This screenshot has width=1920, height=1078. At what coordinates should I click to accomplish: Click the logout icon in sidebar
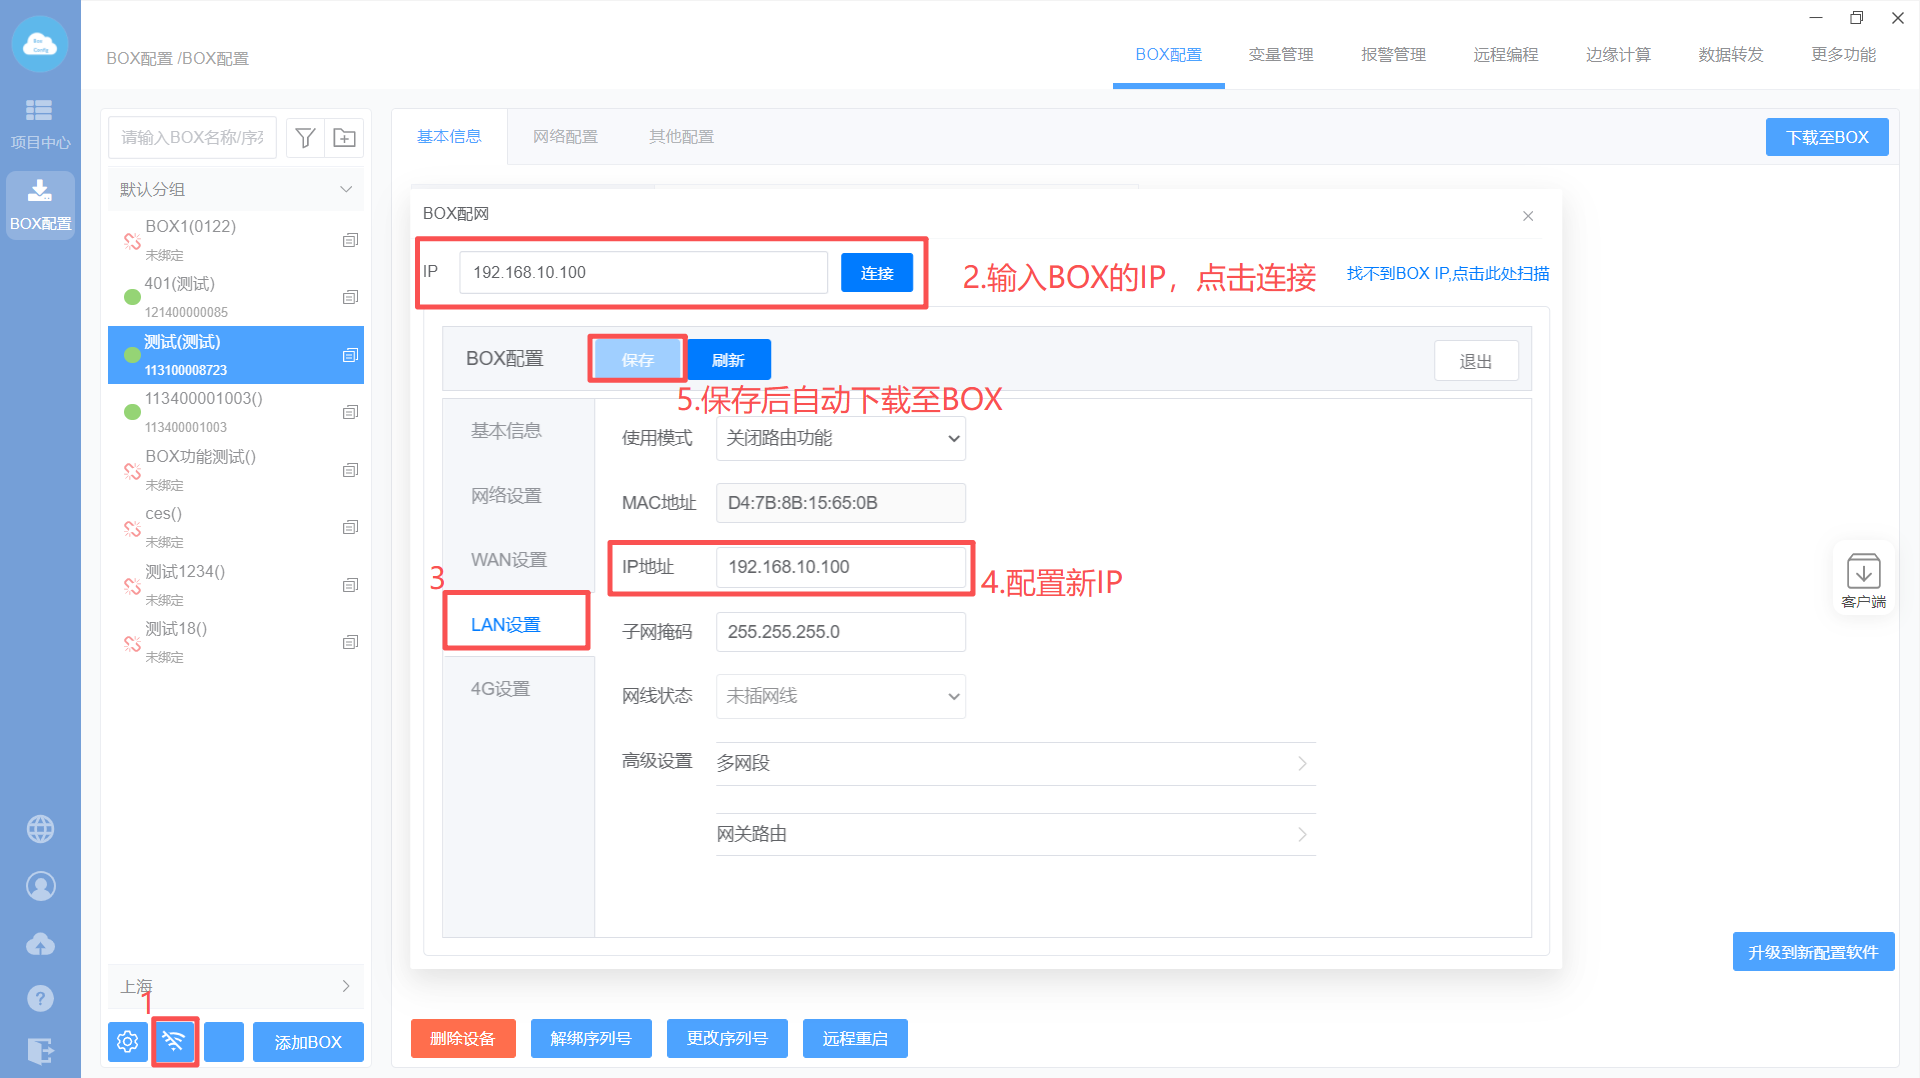coord(40,1051)
